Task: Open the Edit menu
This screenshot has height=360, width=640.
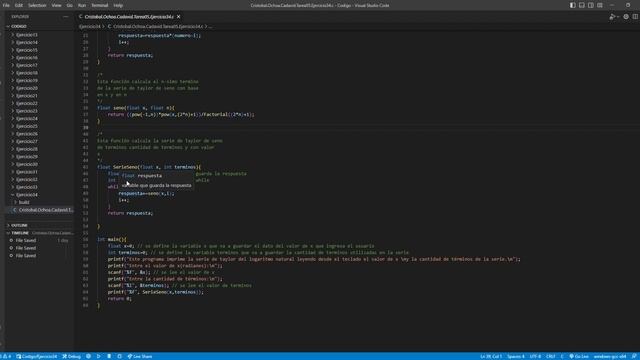Action: pyautogui.click(x=19, y=5)
